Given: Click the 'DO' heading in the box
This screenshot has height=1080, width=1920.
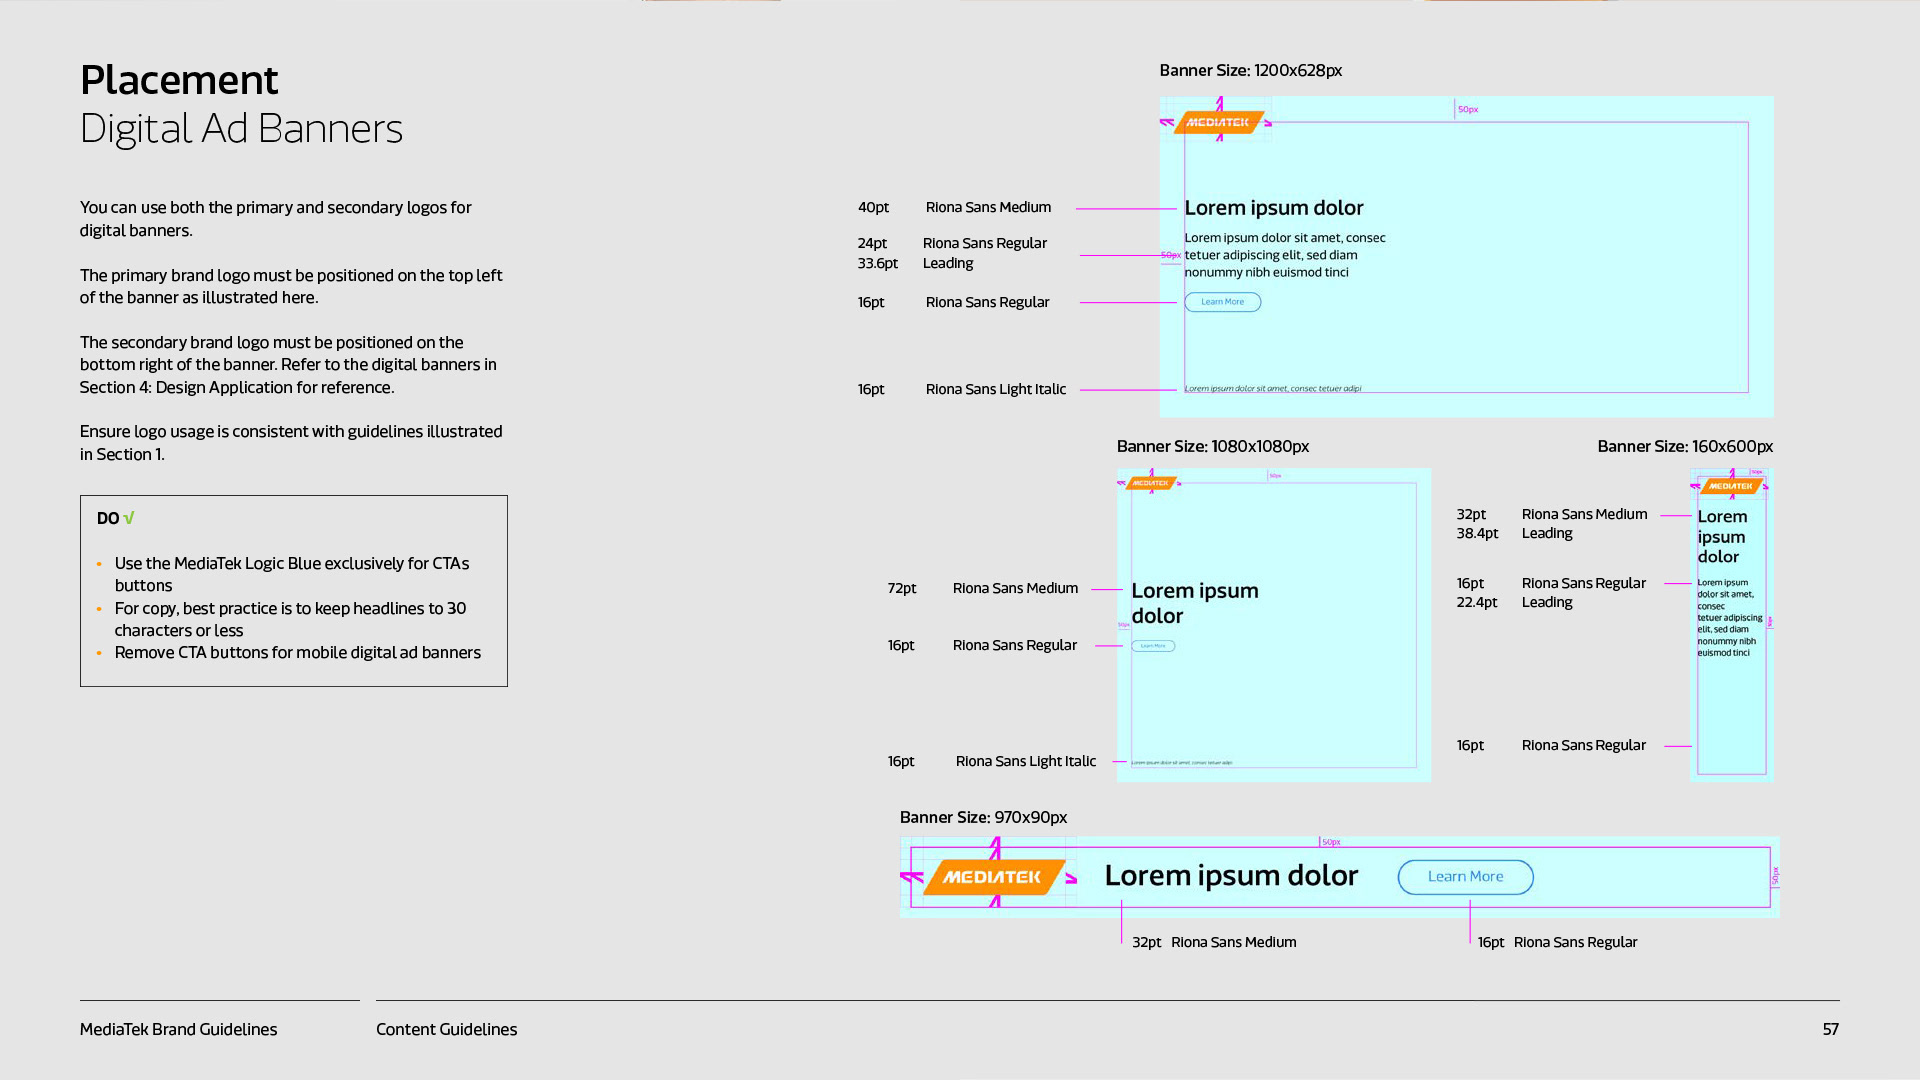Looking at the screenshot, I should click(x=108, y=518).
